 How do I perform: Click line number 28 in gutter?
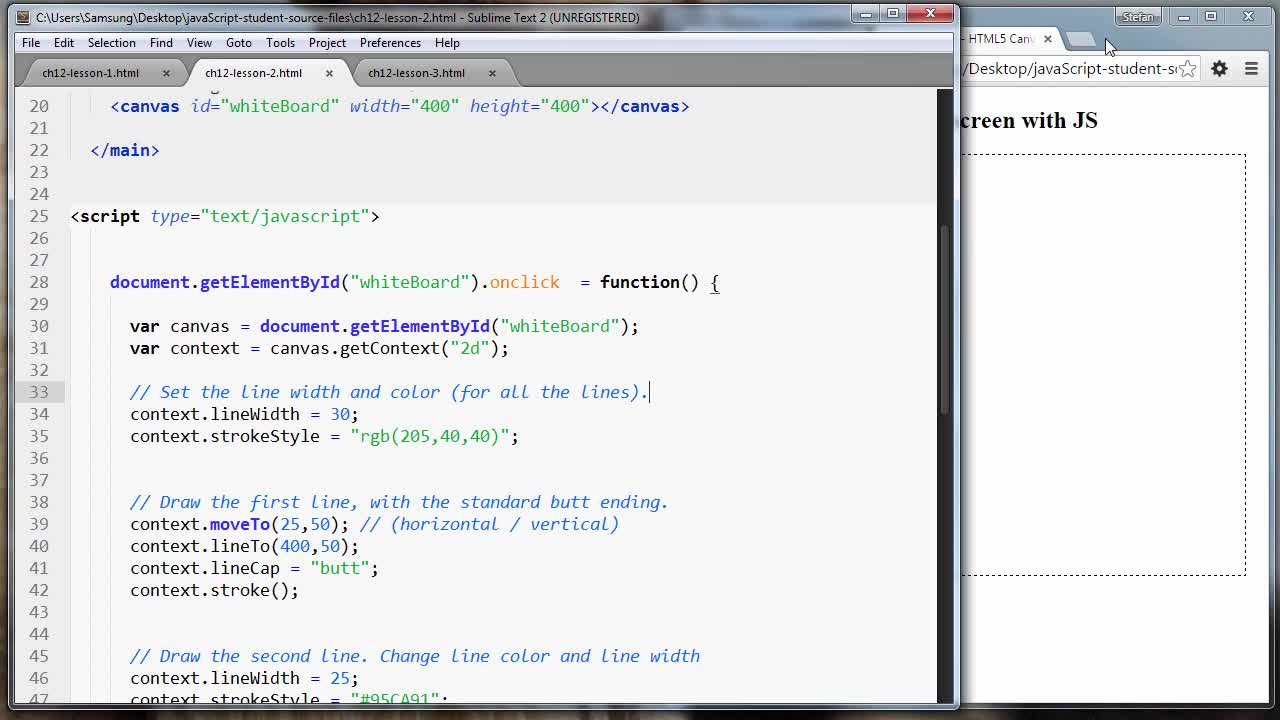38,282
